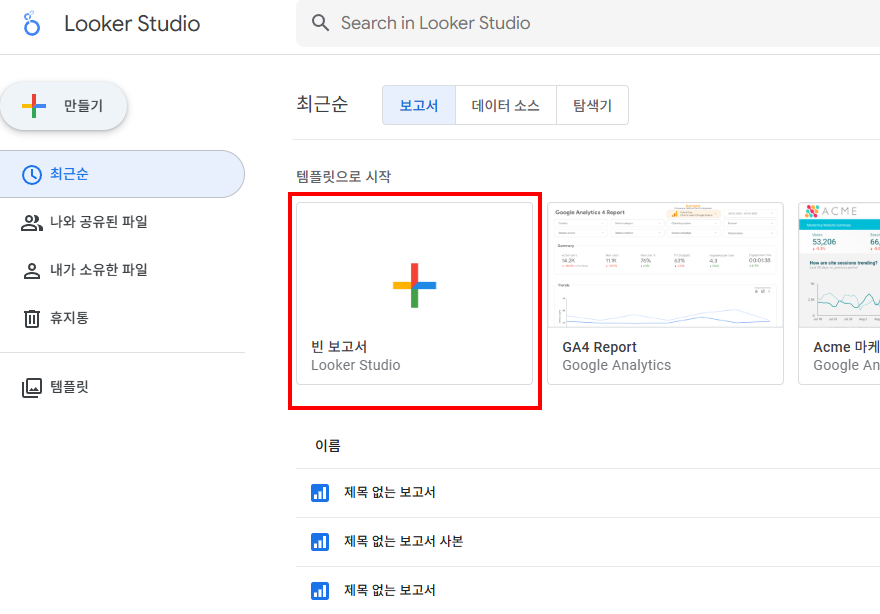The height and width of the screenshot is (614, 880).
Task: Open the Acme marketing template thumbnail
Action: point(840,265)
